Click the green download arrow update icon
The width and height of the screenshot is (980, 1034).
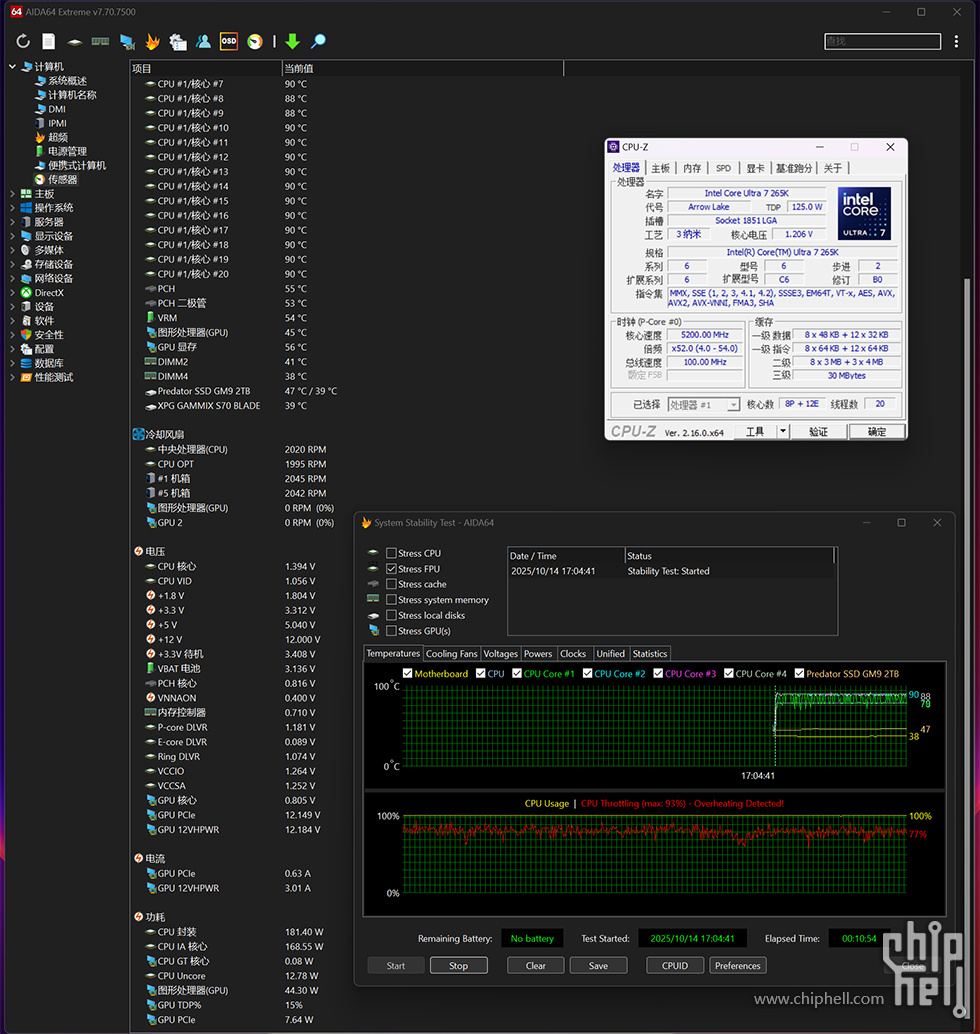pyautogui.click(x=292, y=42)
